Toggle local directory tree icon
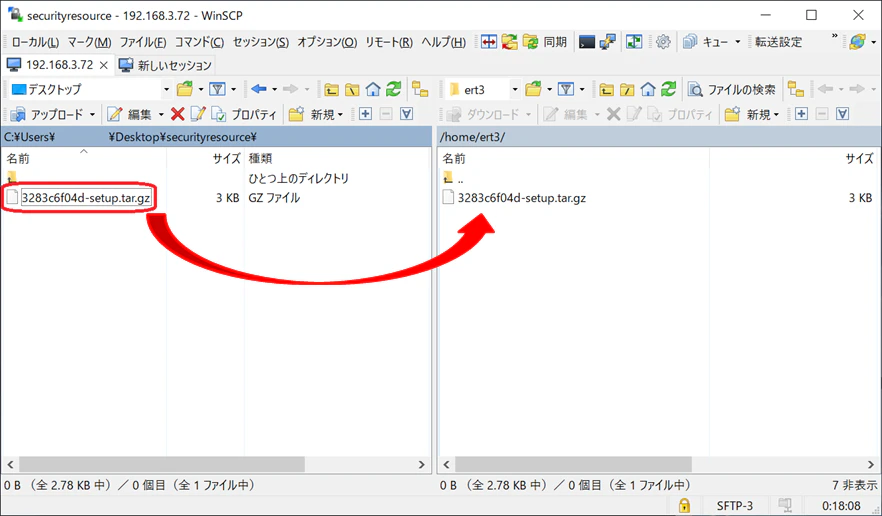The height and width of the screenshot is (516, 882). pos(420,89)
